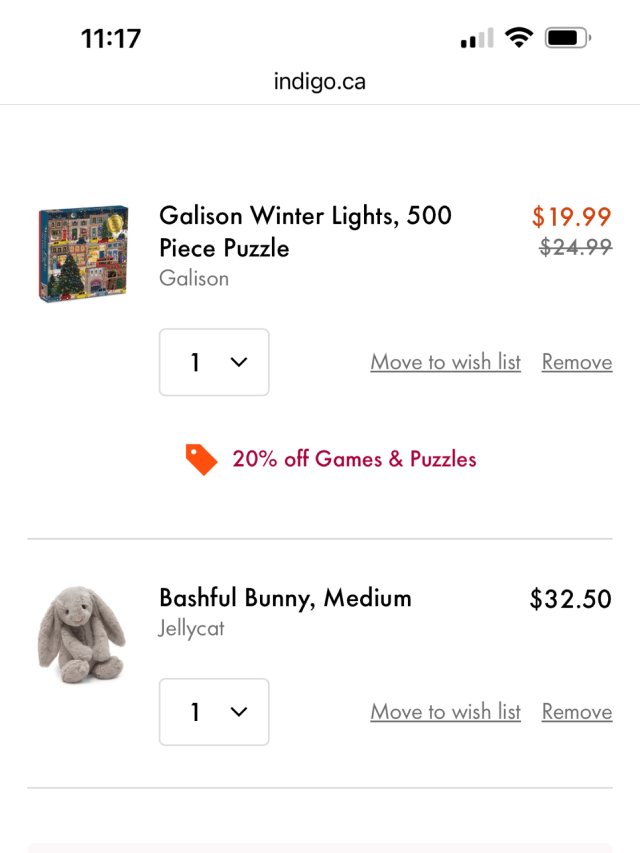Tap the Wi-Fi status icon
This screenshot has width=640, height=853.
click(518, 38)
